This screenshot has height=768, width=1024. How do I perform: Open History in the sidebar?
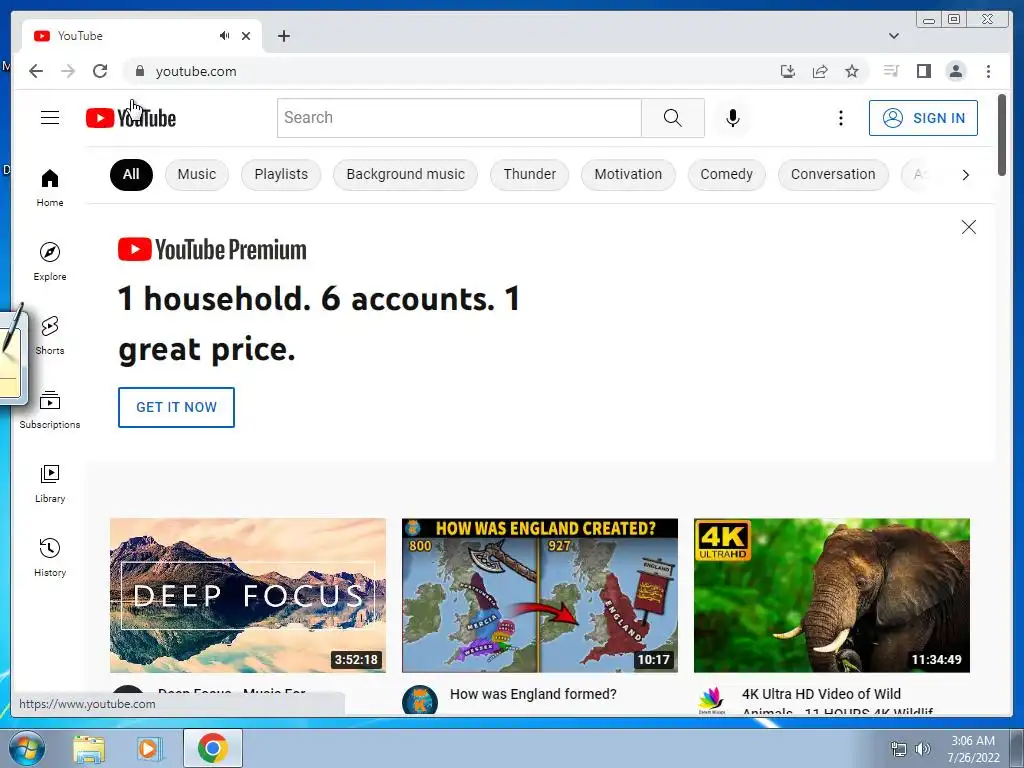tap(50, 557)
